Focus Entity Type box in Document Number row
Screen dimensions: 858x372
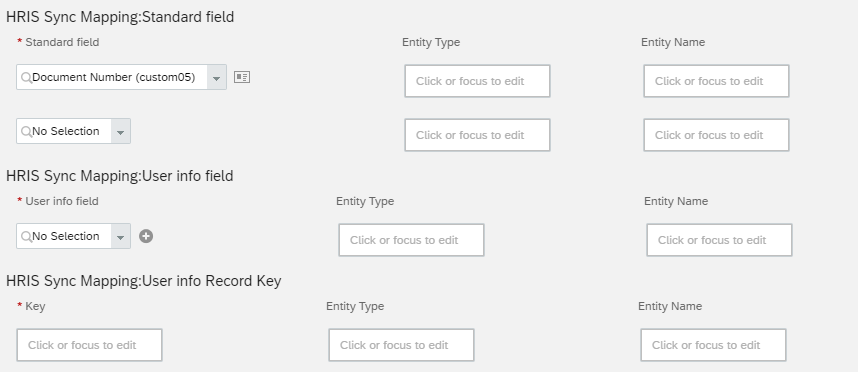tap(477, 81)
